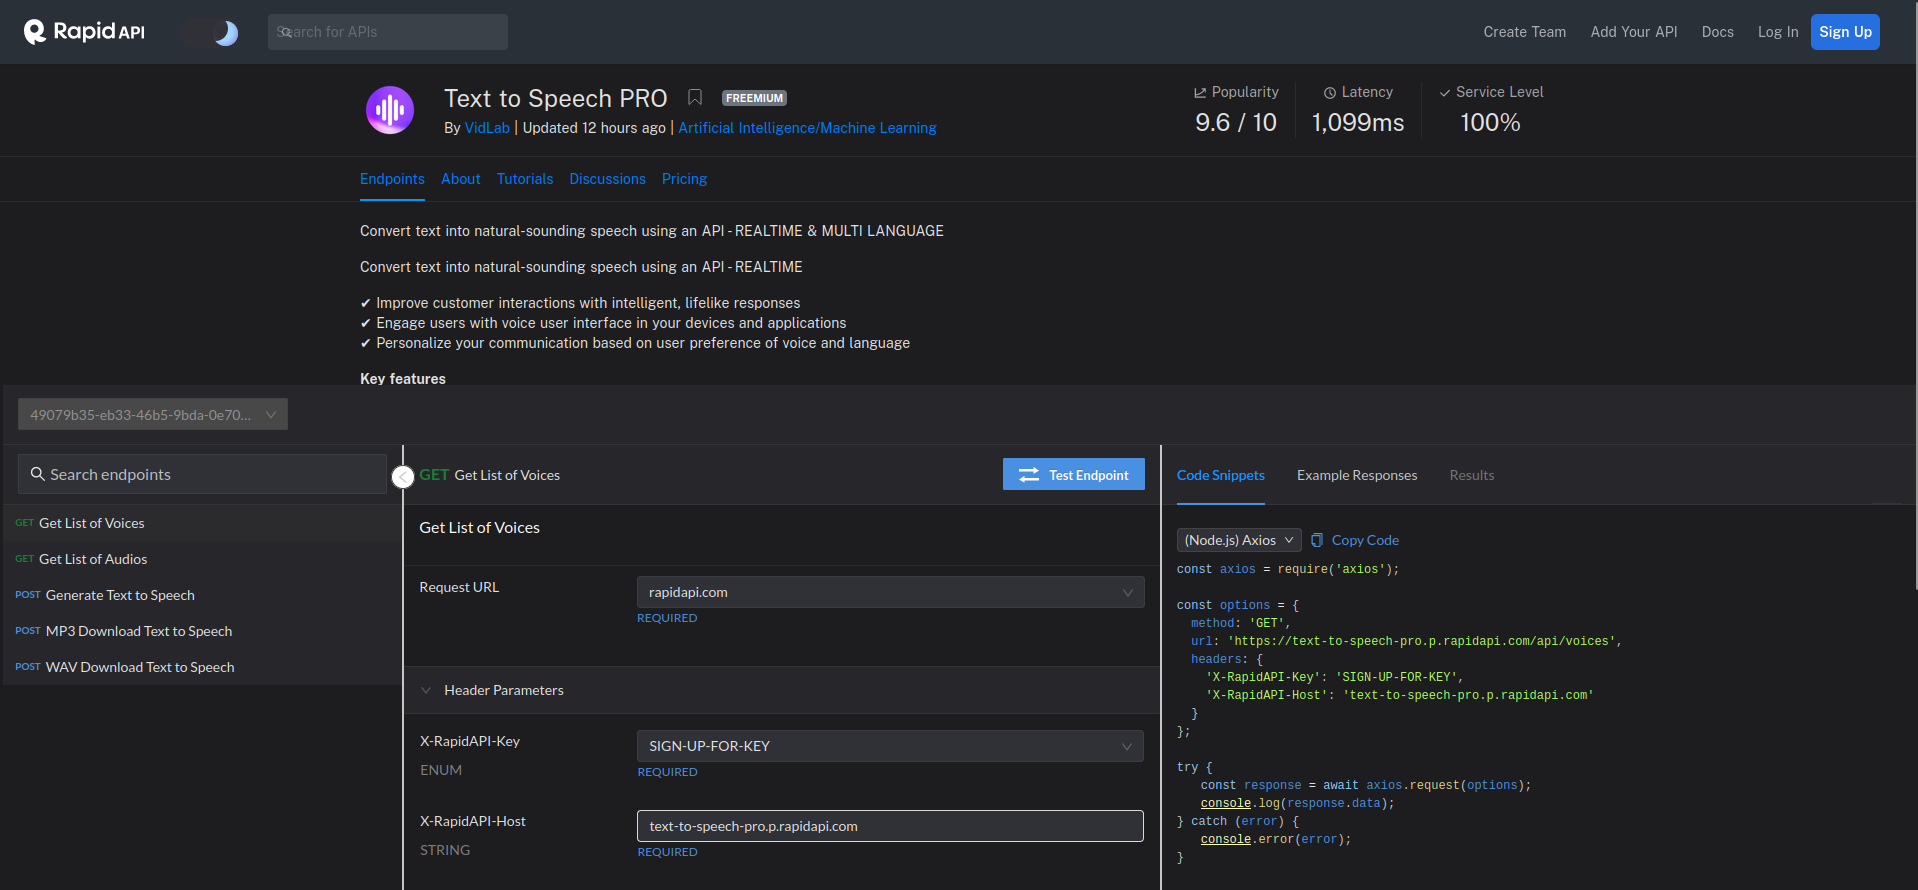Switch to the Pricing tab
This screenshot has height=890, width=1918.
coord(684,179)
